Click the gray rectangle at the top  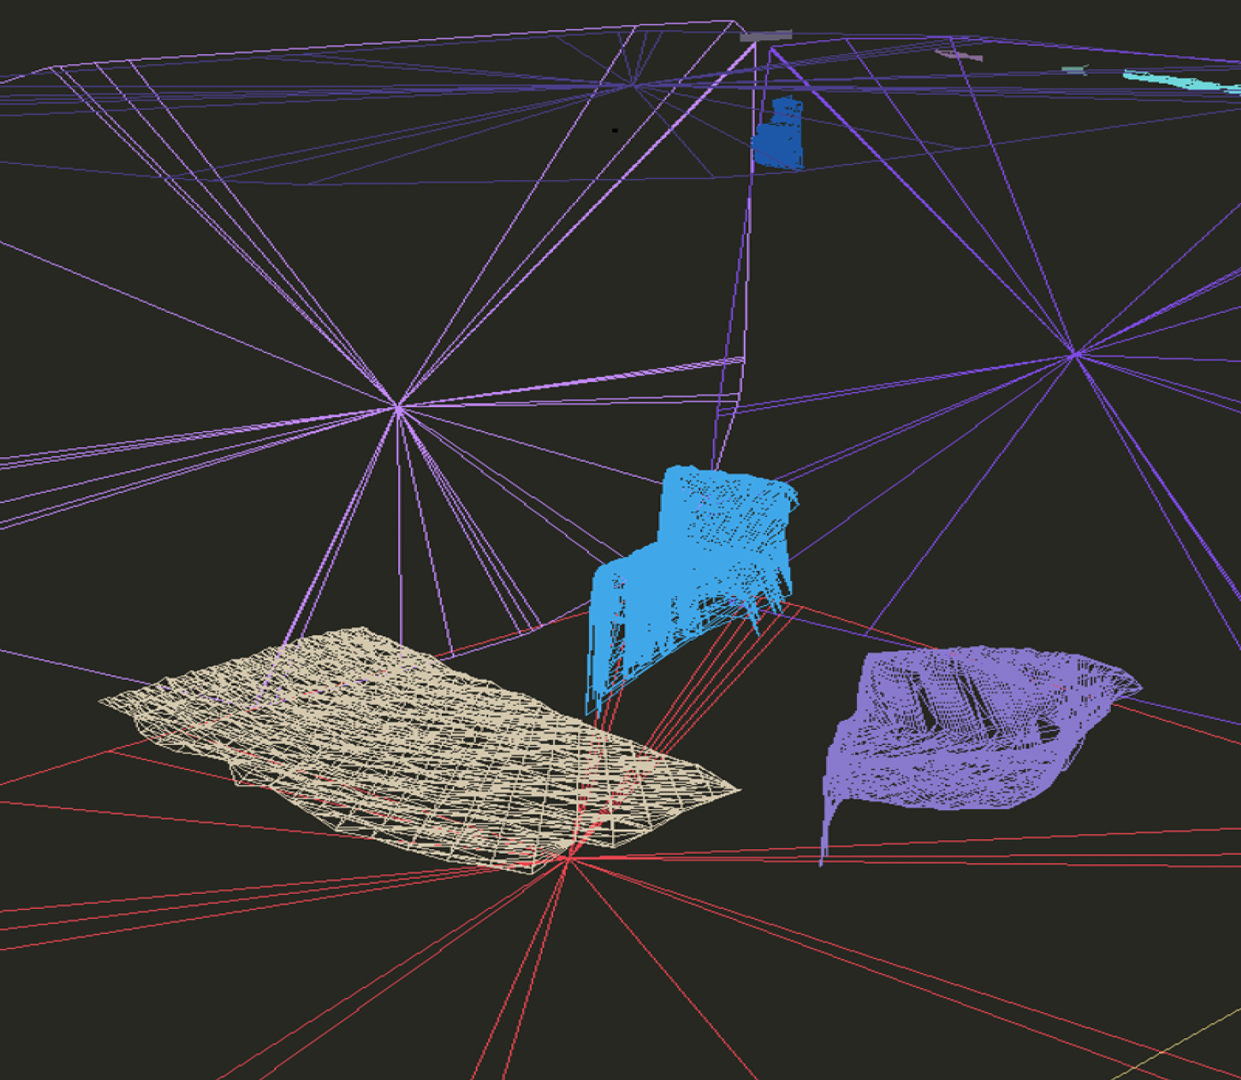tap(766, 35)
